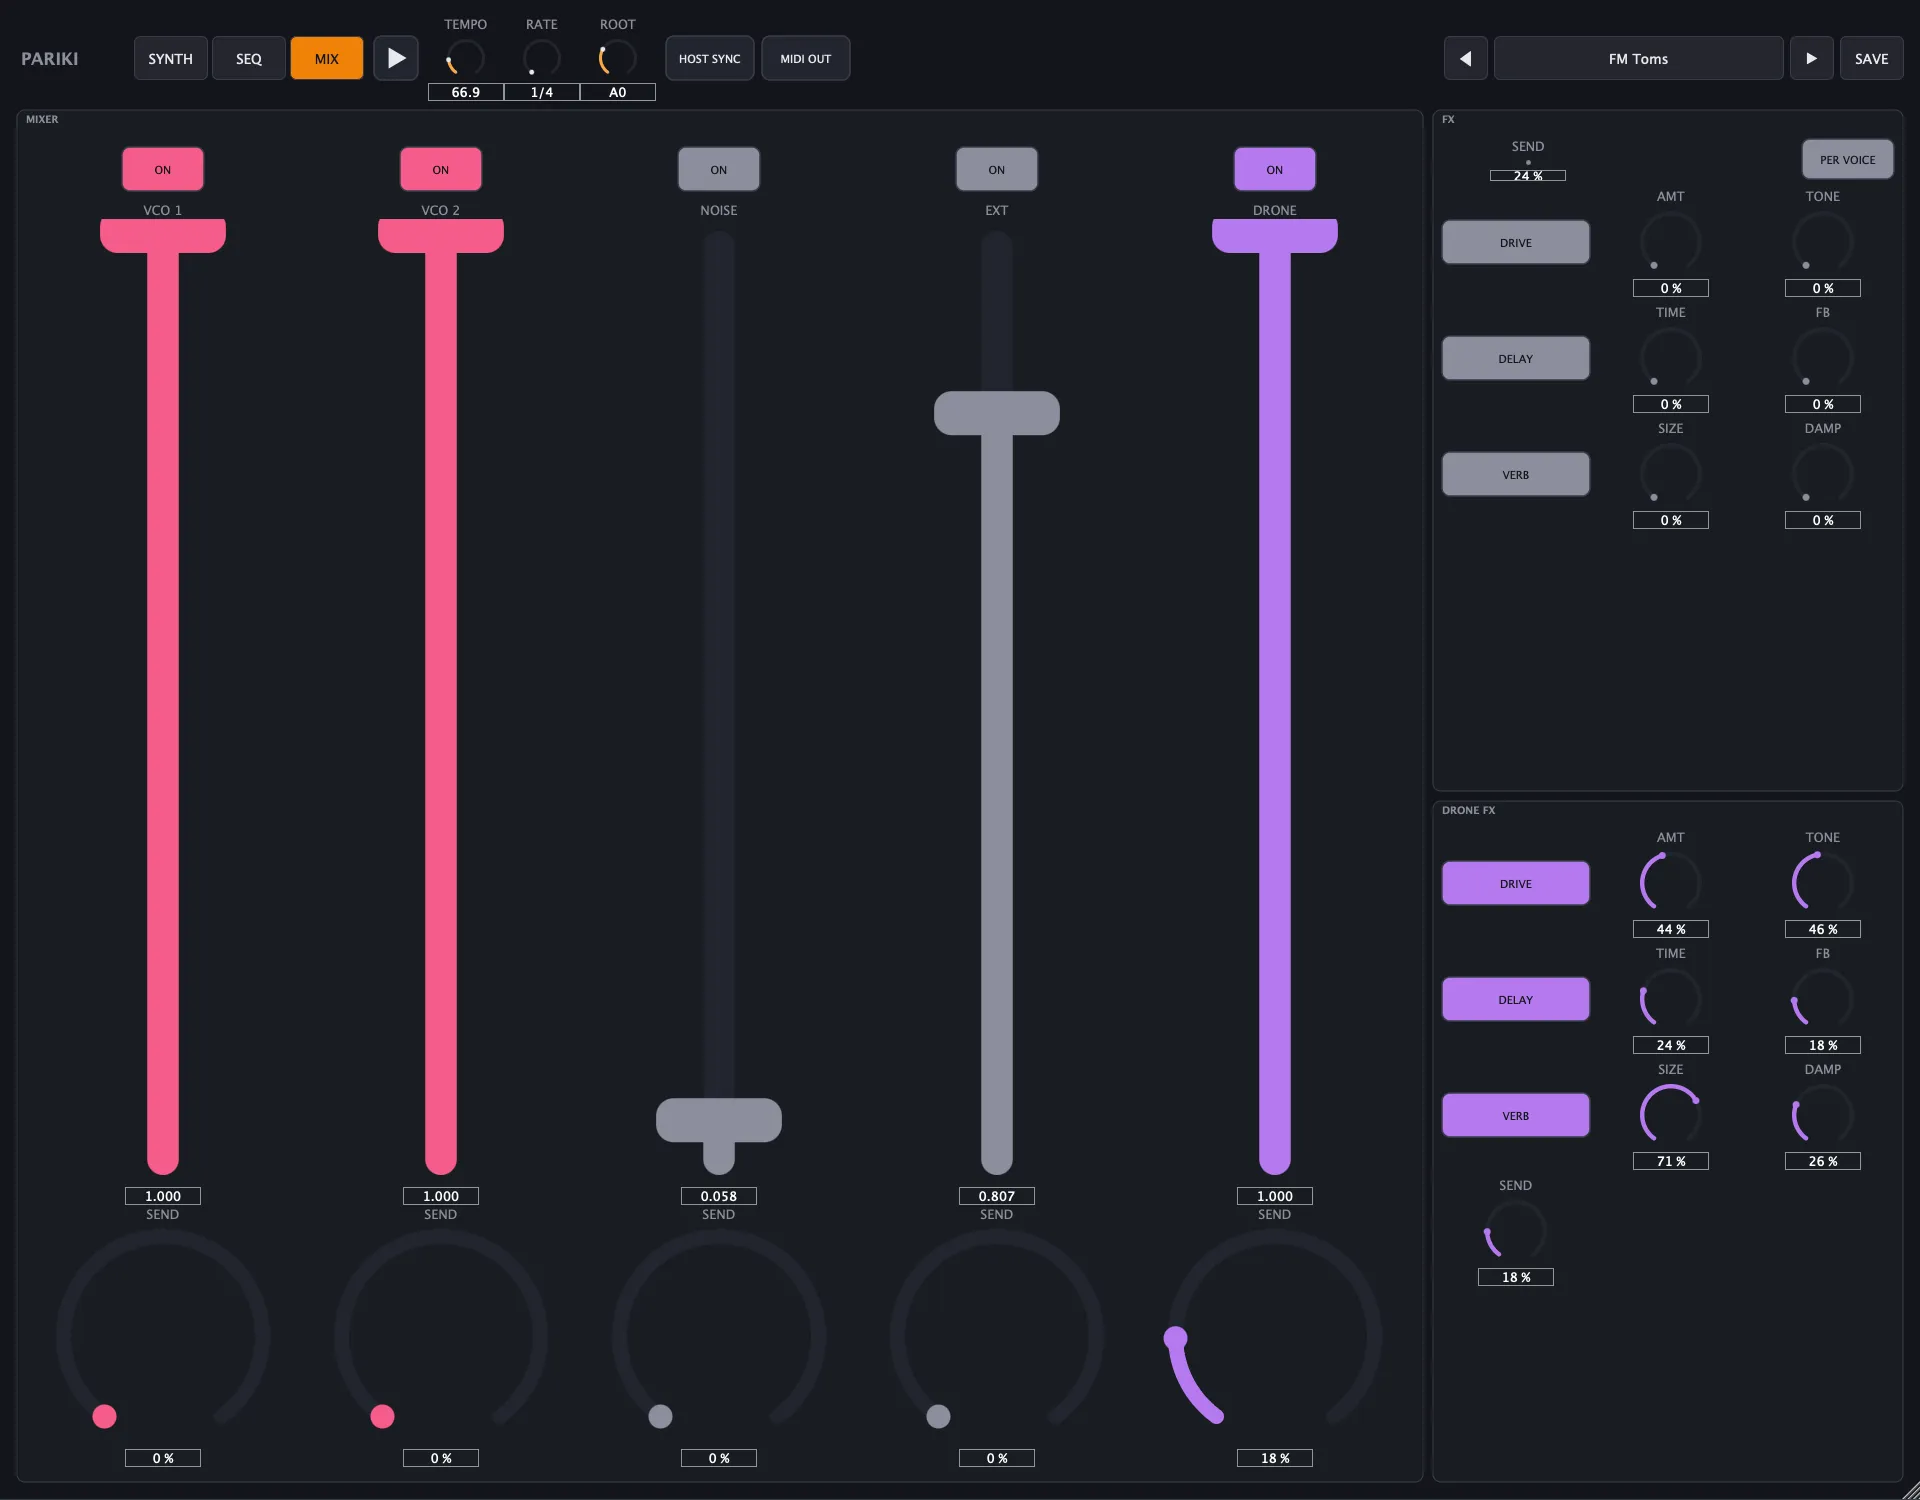Disable VERB in the Drone FX panel

pyautogui.click(x=1515, y=1115)
